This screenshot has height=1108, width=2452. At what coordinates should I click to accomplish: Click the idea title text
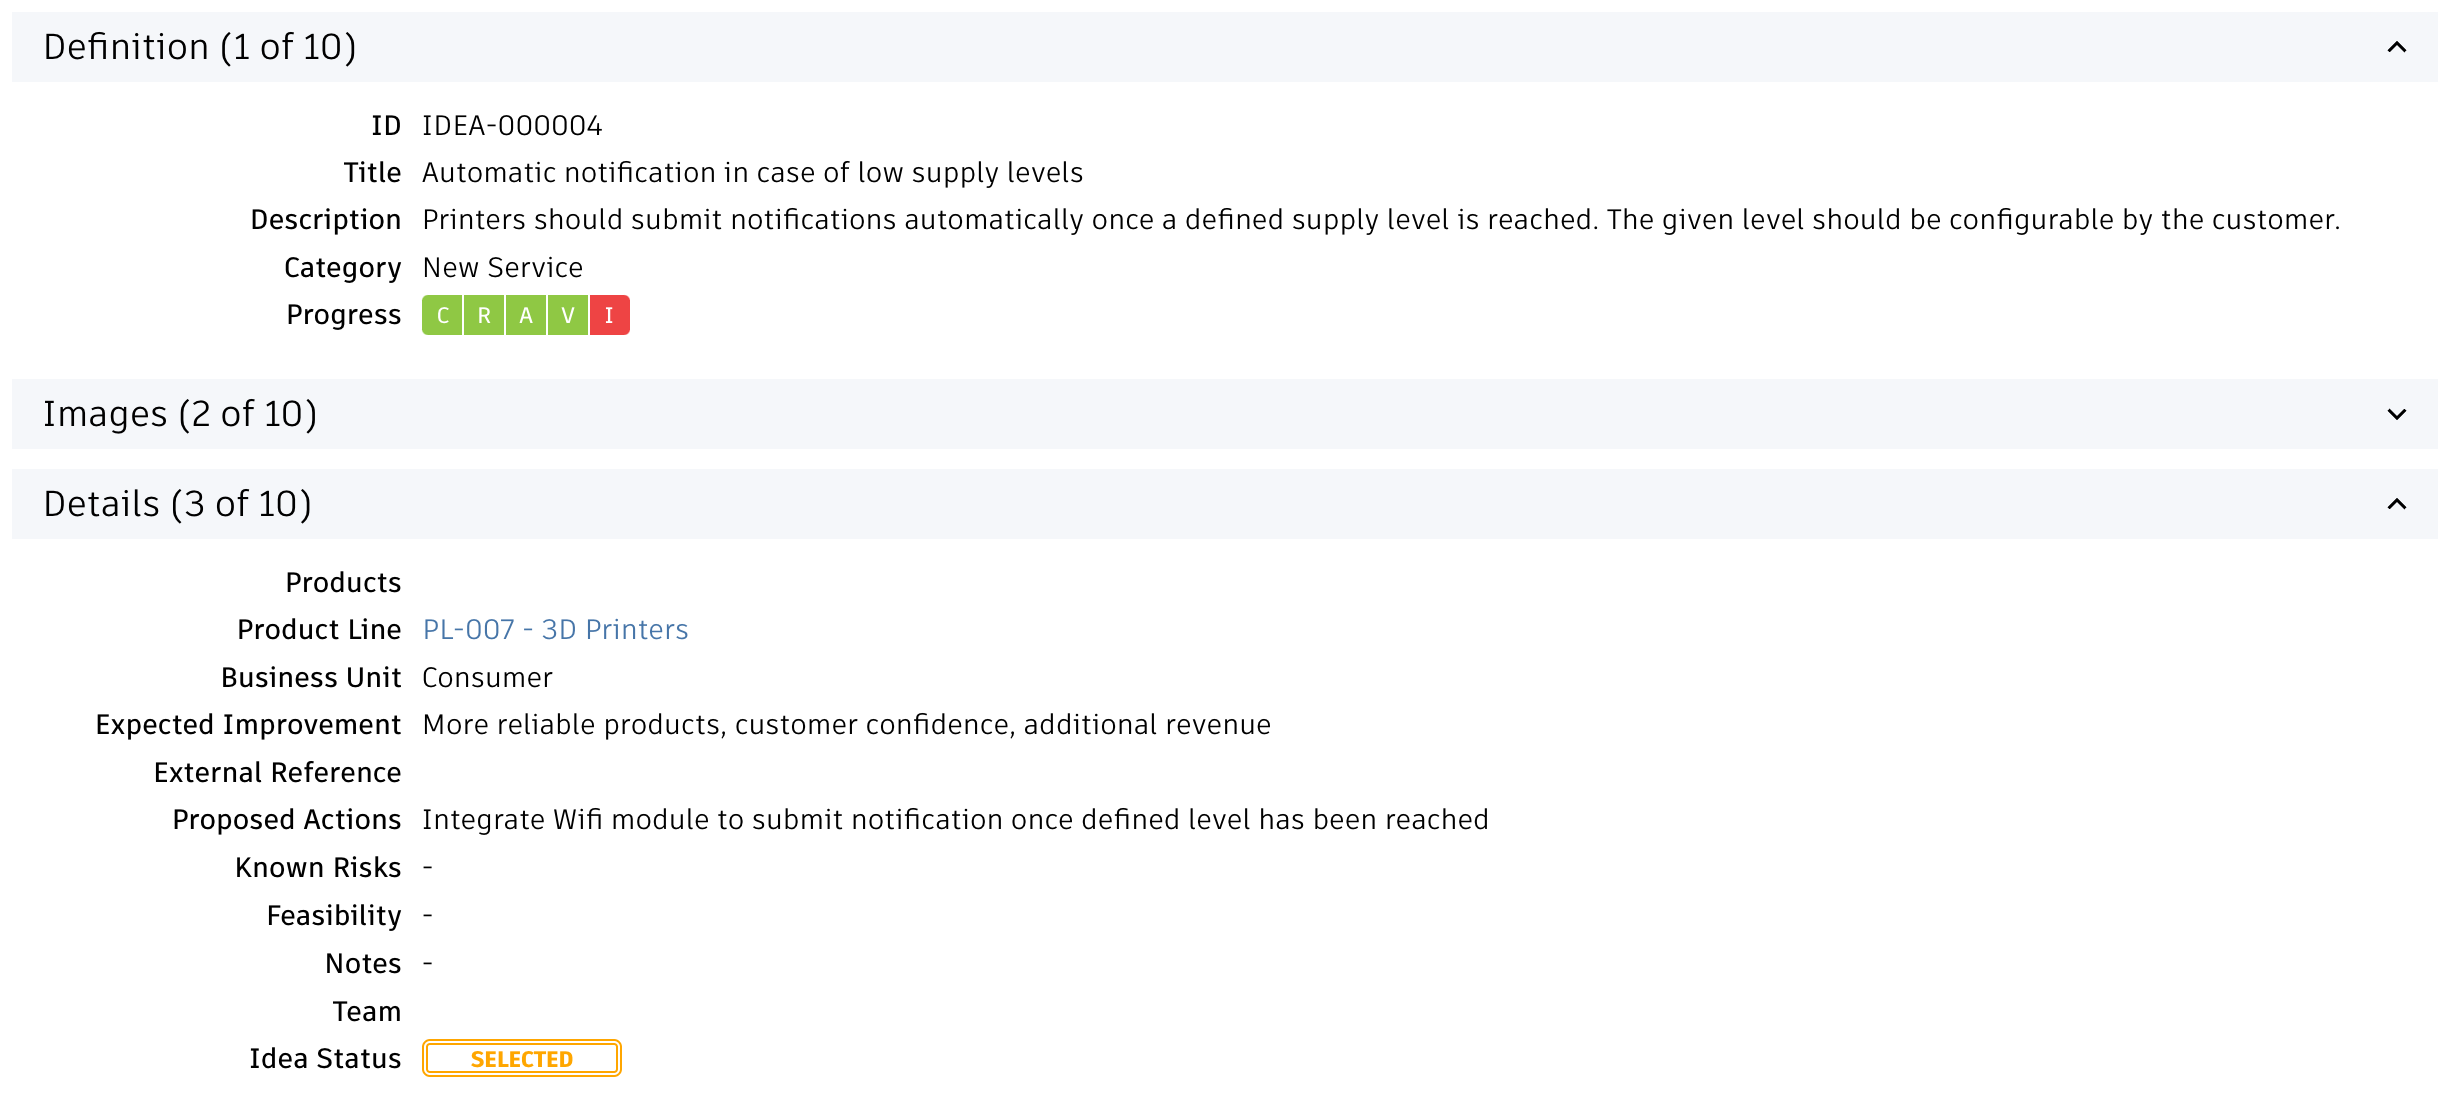[x=752, y=173]
